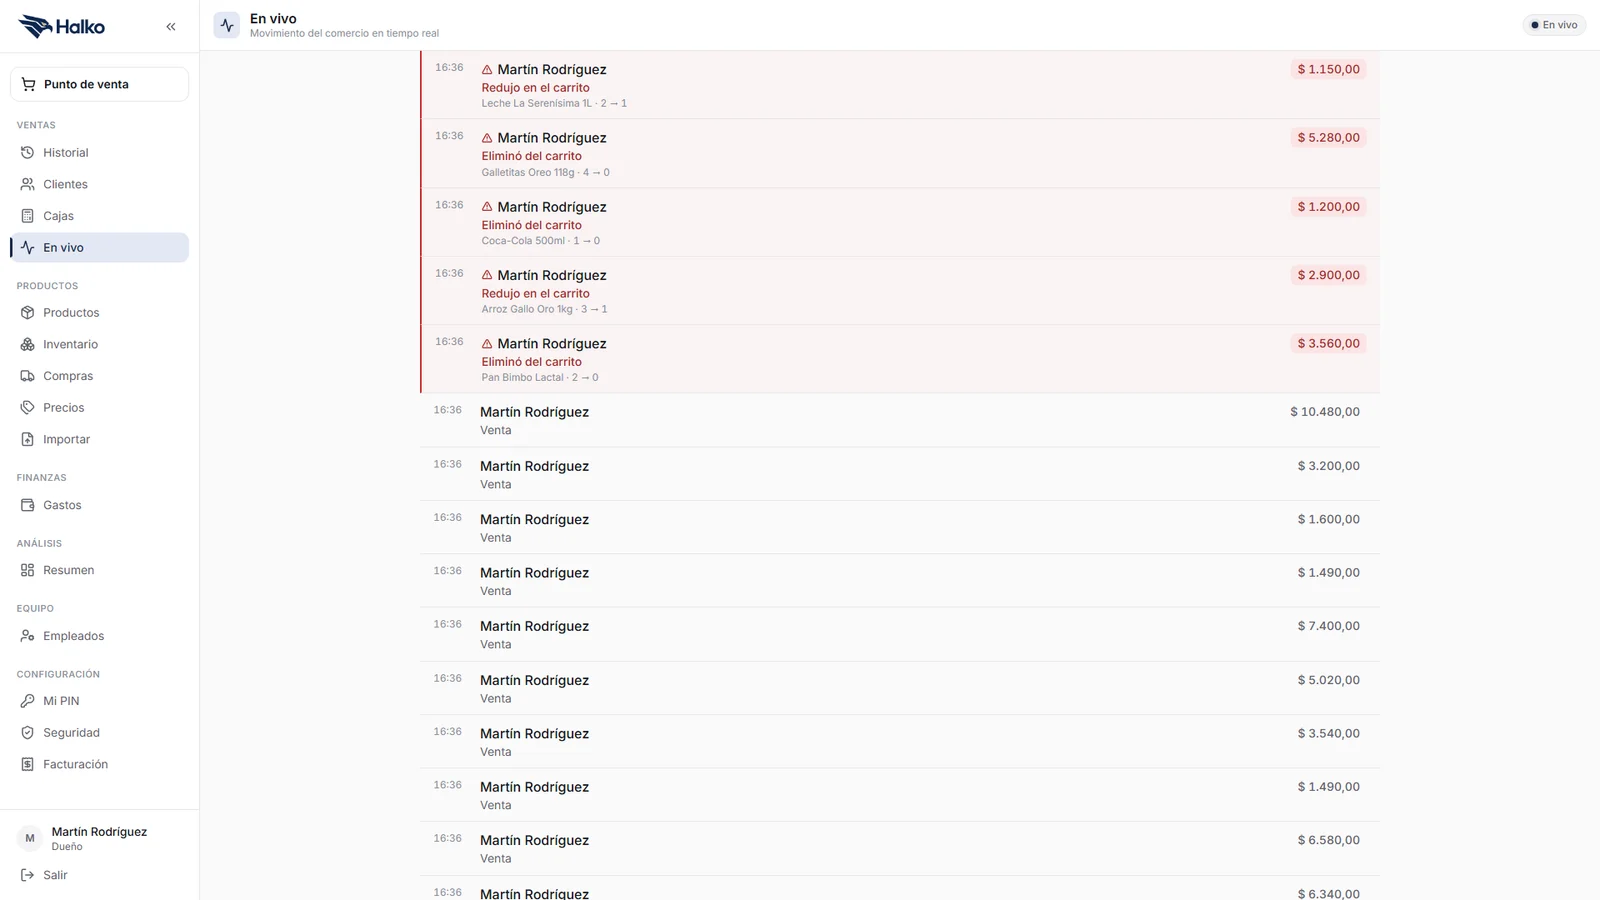
Task: Click the En vivo activity icon in sidebar
Action: tap(27, 248)
